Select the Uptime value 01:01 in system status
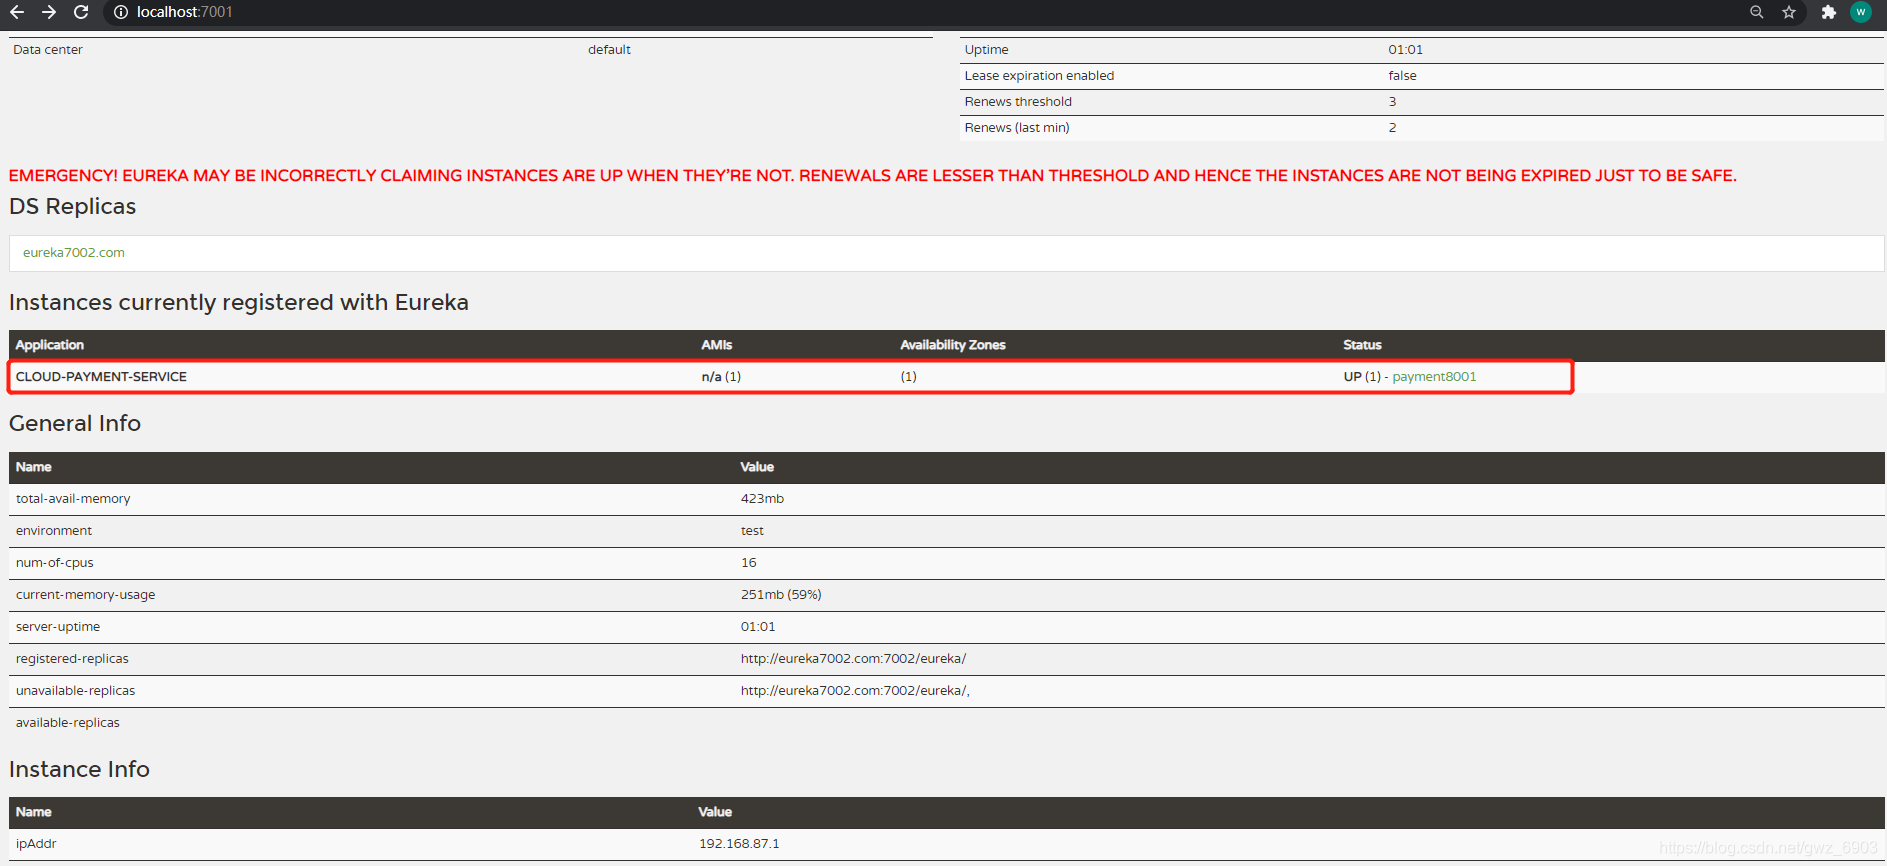 click(1405, 50)
